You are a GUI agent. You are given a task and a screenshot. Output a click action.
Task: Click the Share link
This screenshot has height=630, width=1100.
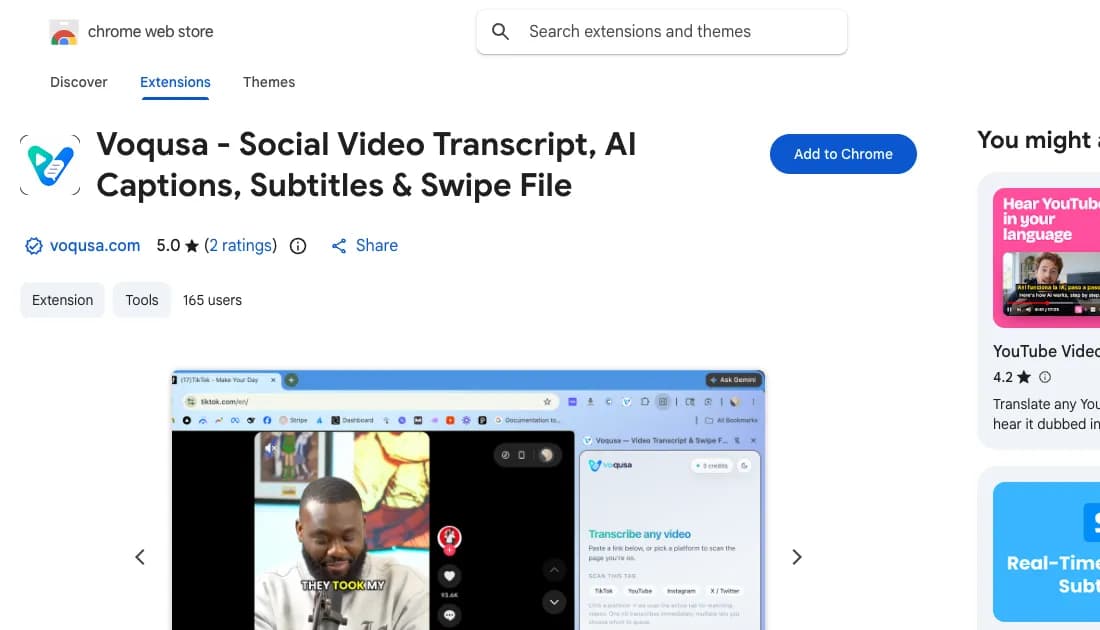[x=377, y=246]
